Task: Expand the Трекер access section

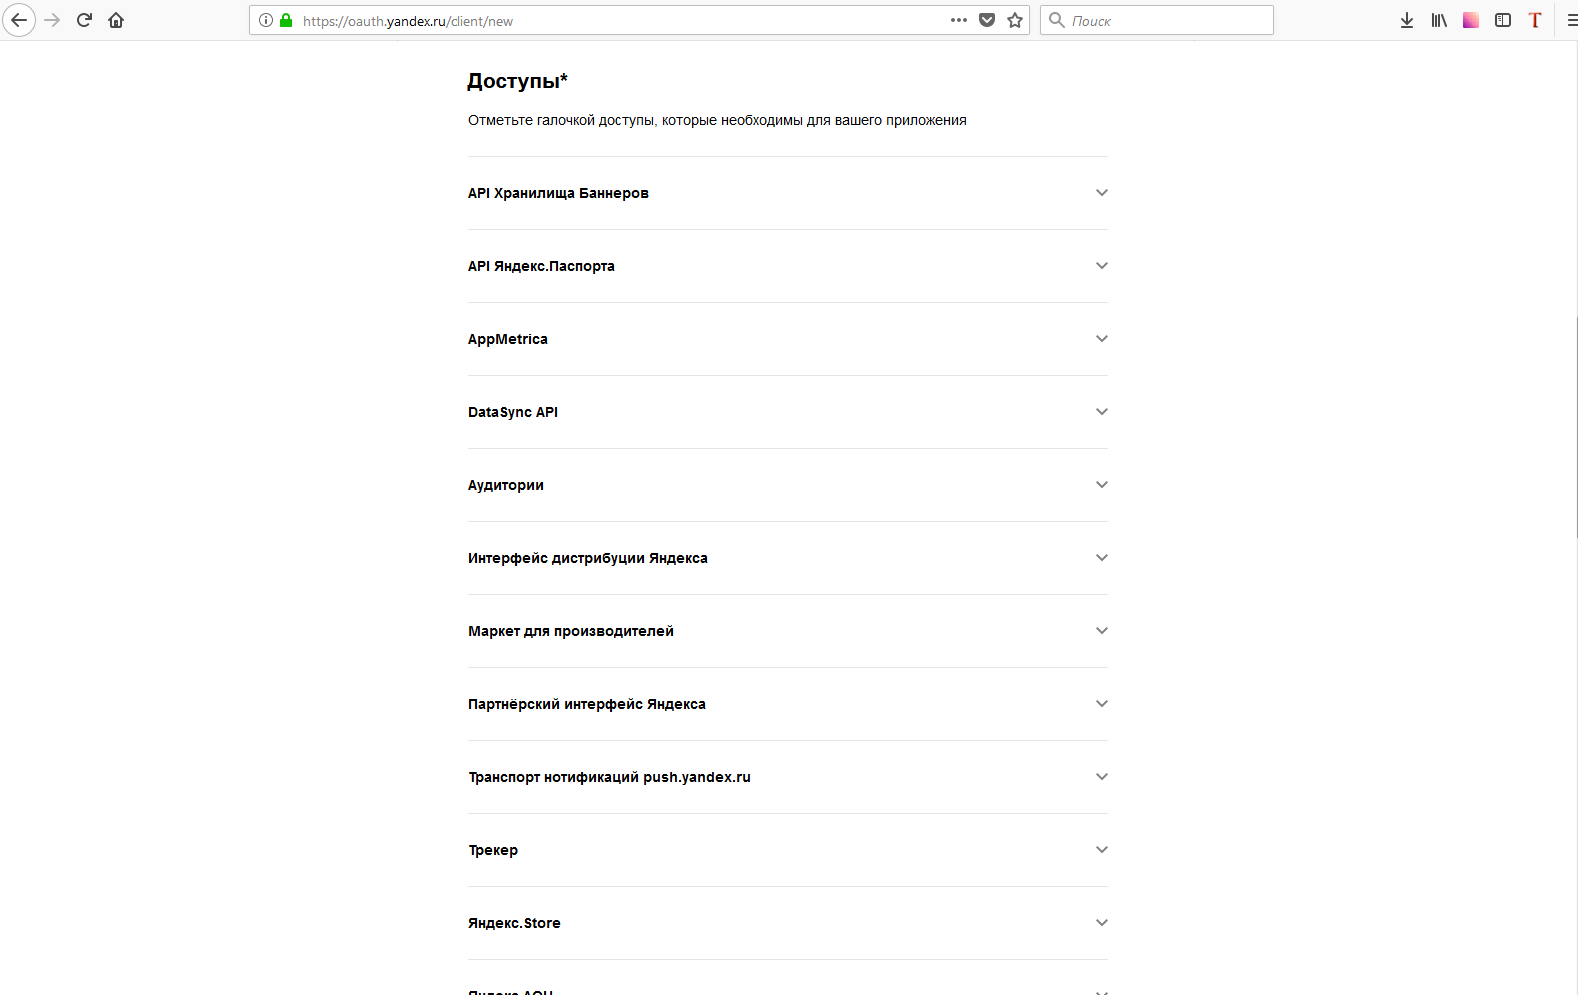Action: tap(788, 850)
